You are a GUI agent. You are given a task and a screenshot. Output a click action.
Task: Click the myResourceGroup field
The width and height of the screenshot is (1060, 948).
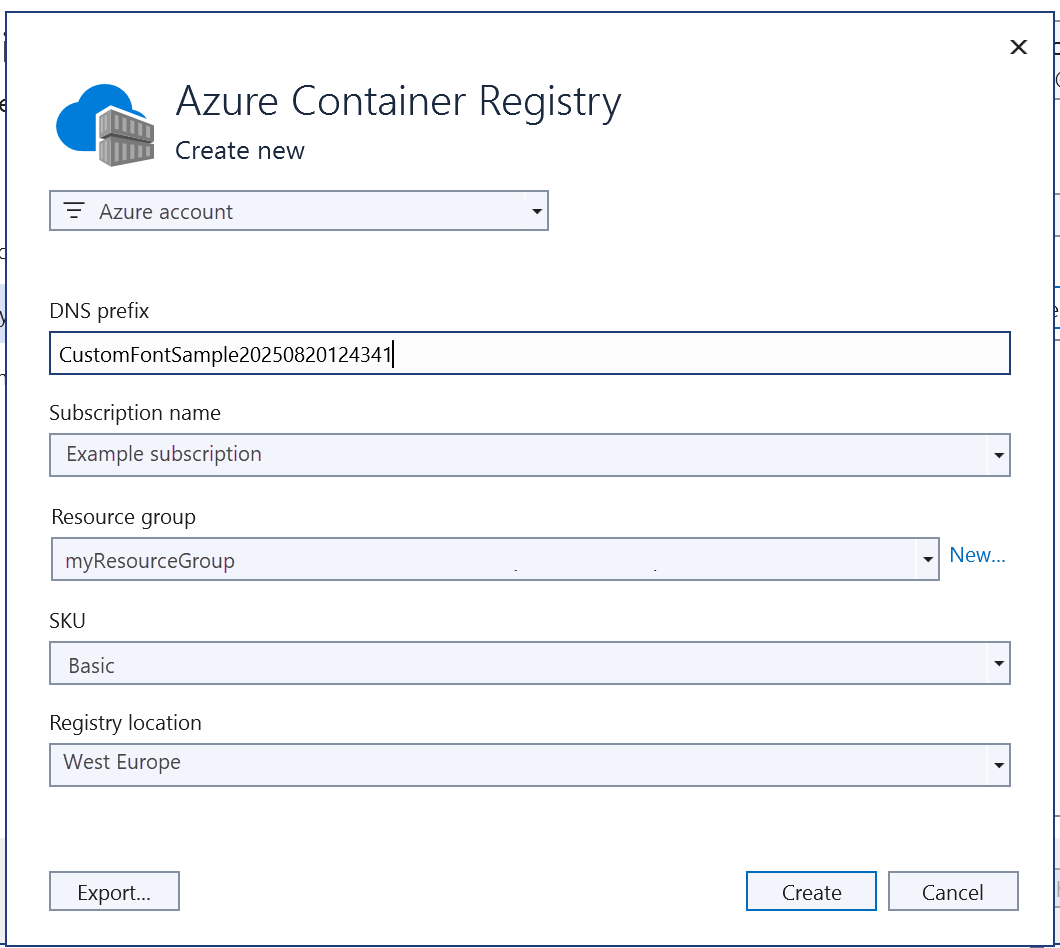pyautogui.click(x=400, y=559)
